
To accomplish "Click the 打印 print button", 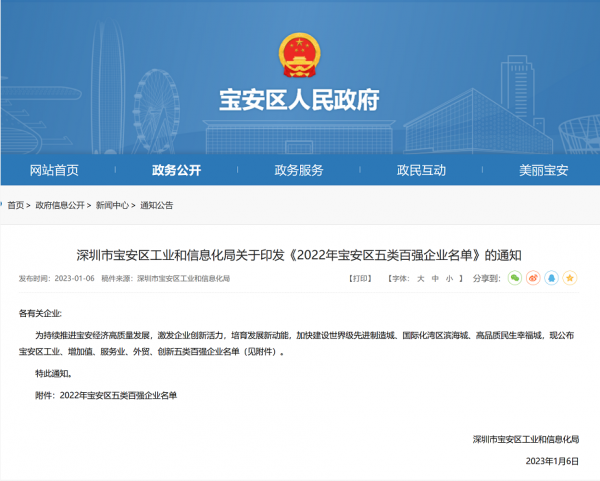I will tap(358, 278).
